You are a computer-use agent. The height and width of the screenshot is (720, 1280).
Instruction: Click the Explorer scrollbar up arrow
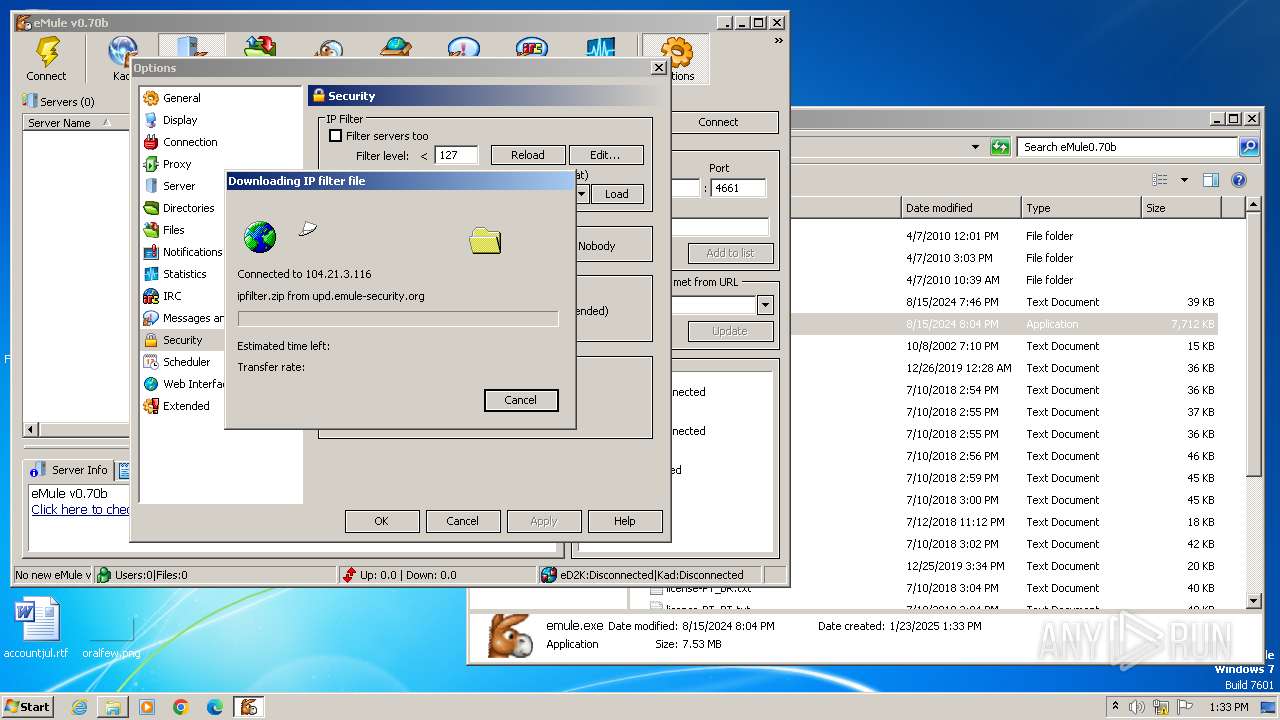[x=1254, y=205]
